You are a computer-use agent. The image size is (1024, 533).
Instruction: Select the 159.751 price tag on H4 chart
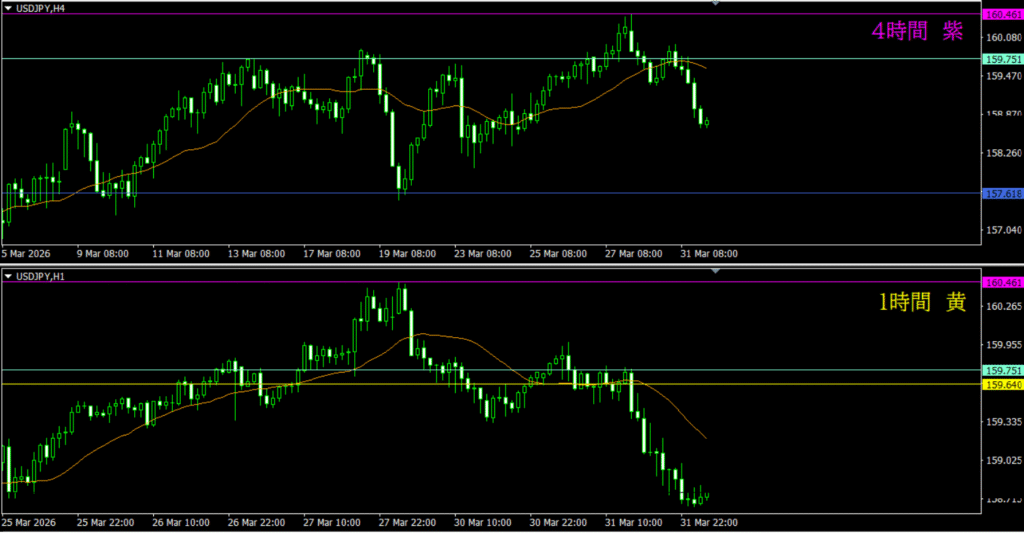tap(1002, 59)
